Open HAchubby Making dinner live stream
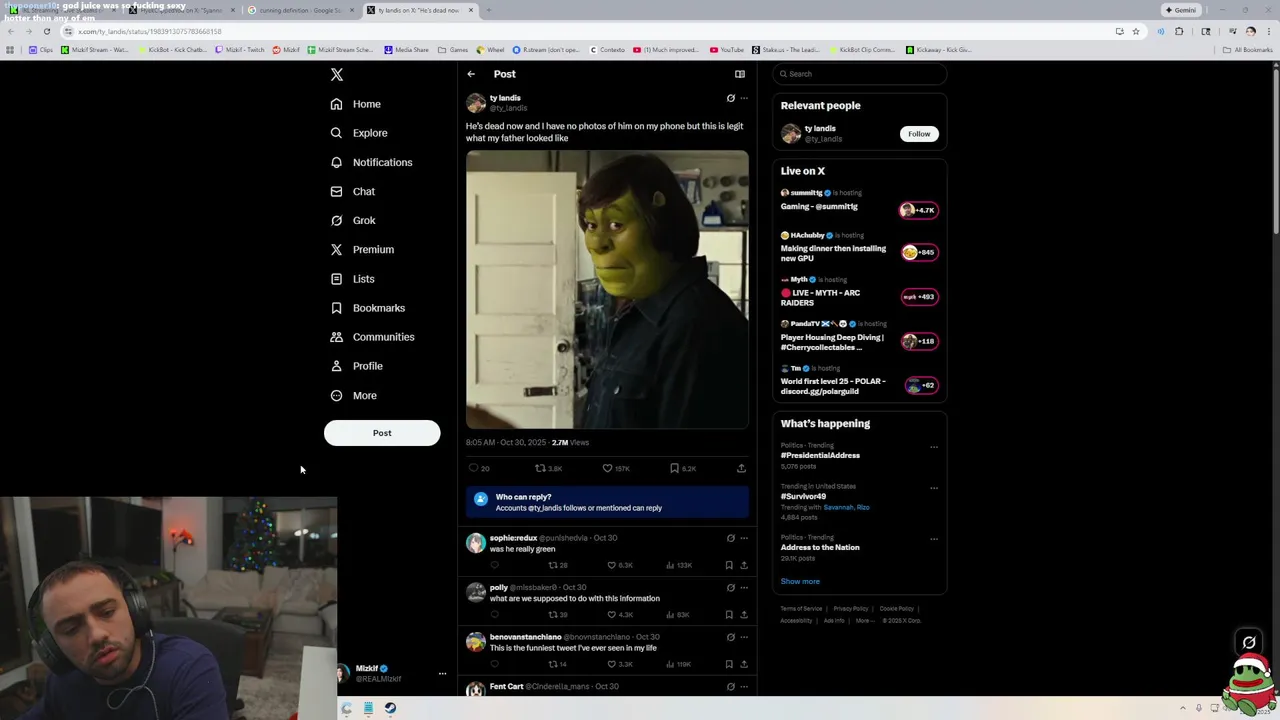This screenshot has width=1280, height=720. point(859,247)
